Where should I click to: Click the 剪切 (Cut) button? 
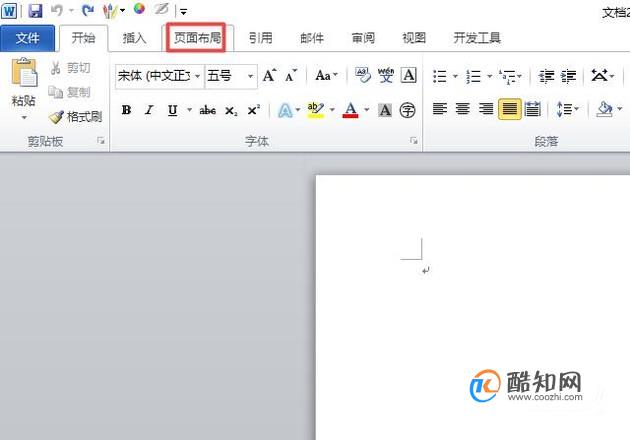pyautogui.click(x=70, y=68)
